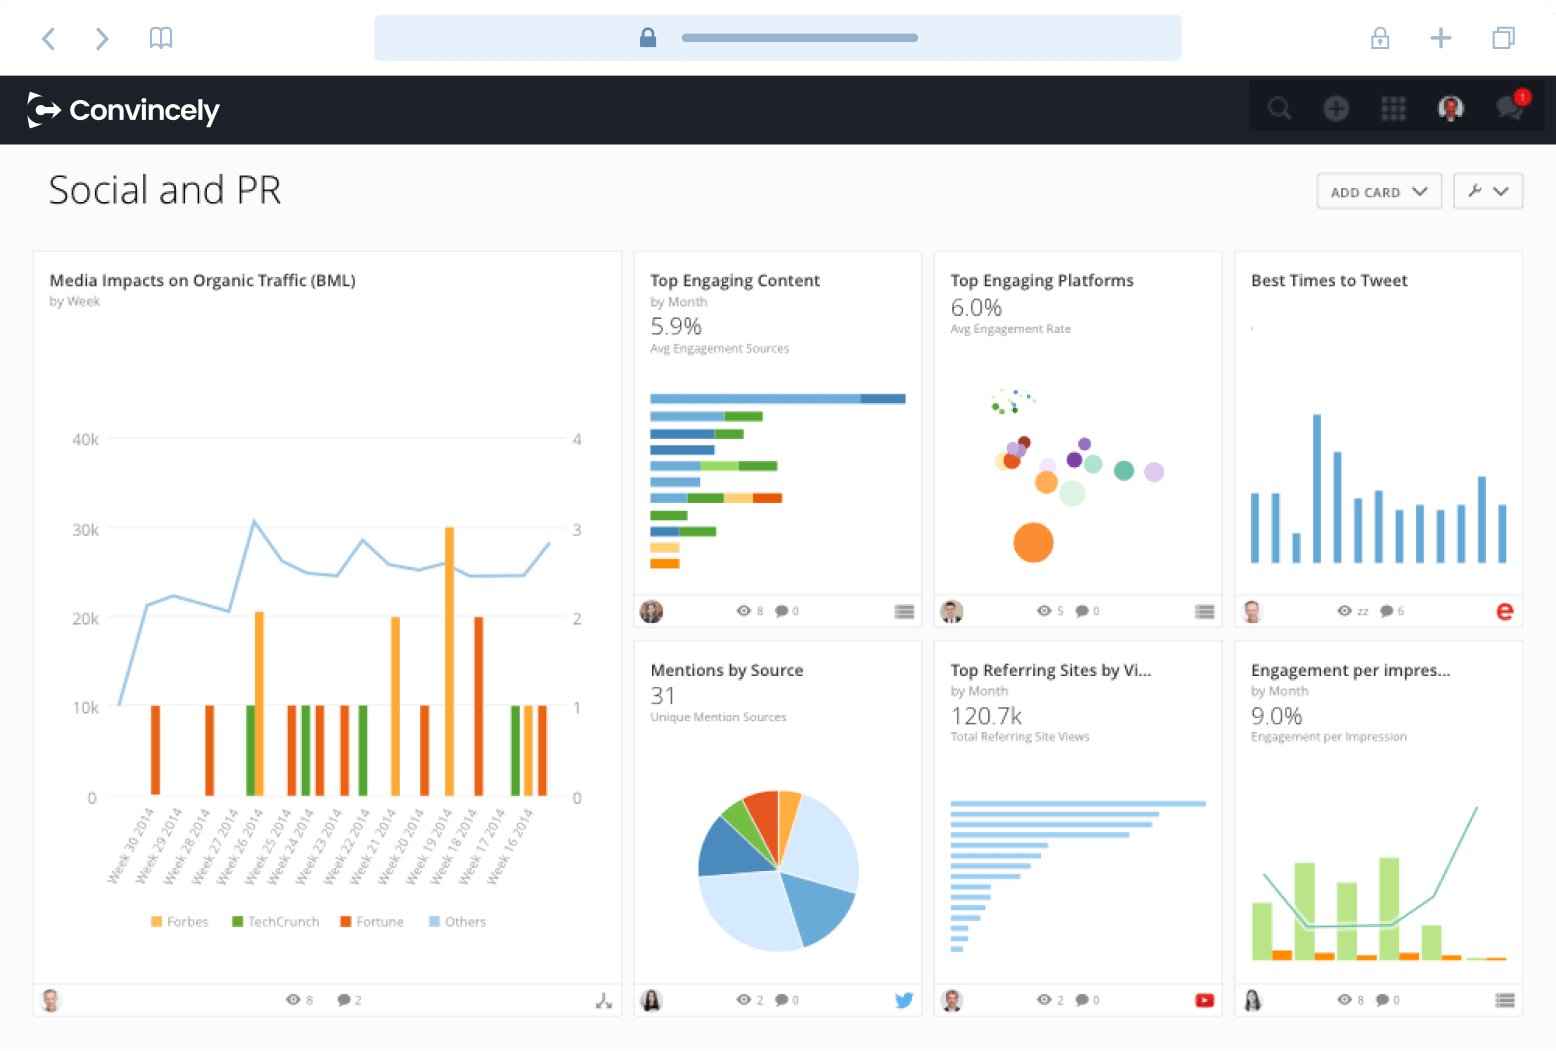The image size is (1556, 1051).
Task: Open the apps grid icon in header
Action: pos(1393,108)
